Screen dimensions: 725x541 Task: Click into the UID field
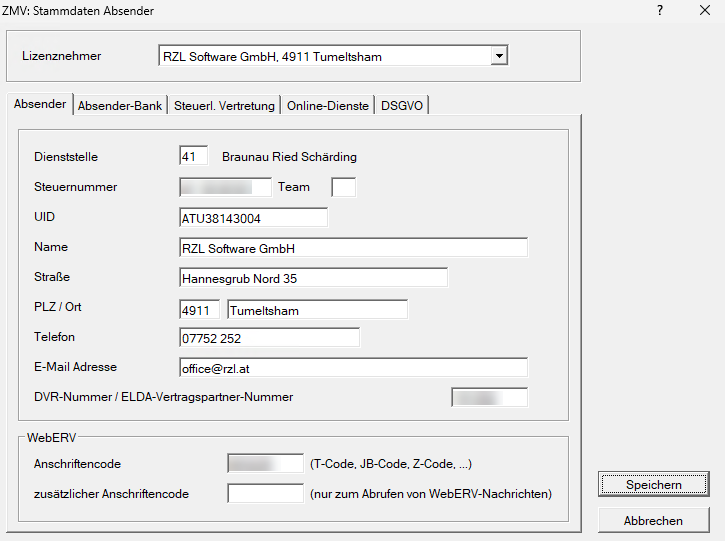[x=253, y=217]
